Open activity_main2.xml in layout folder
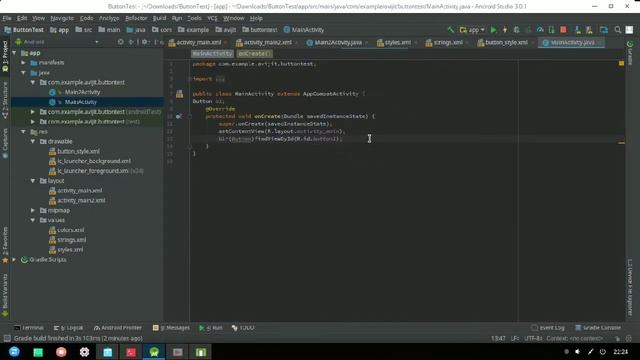The height and width of the screenshot is (360, 640). (x=81, y=200)
